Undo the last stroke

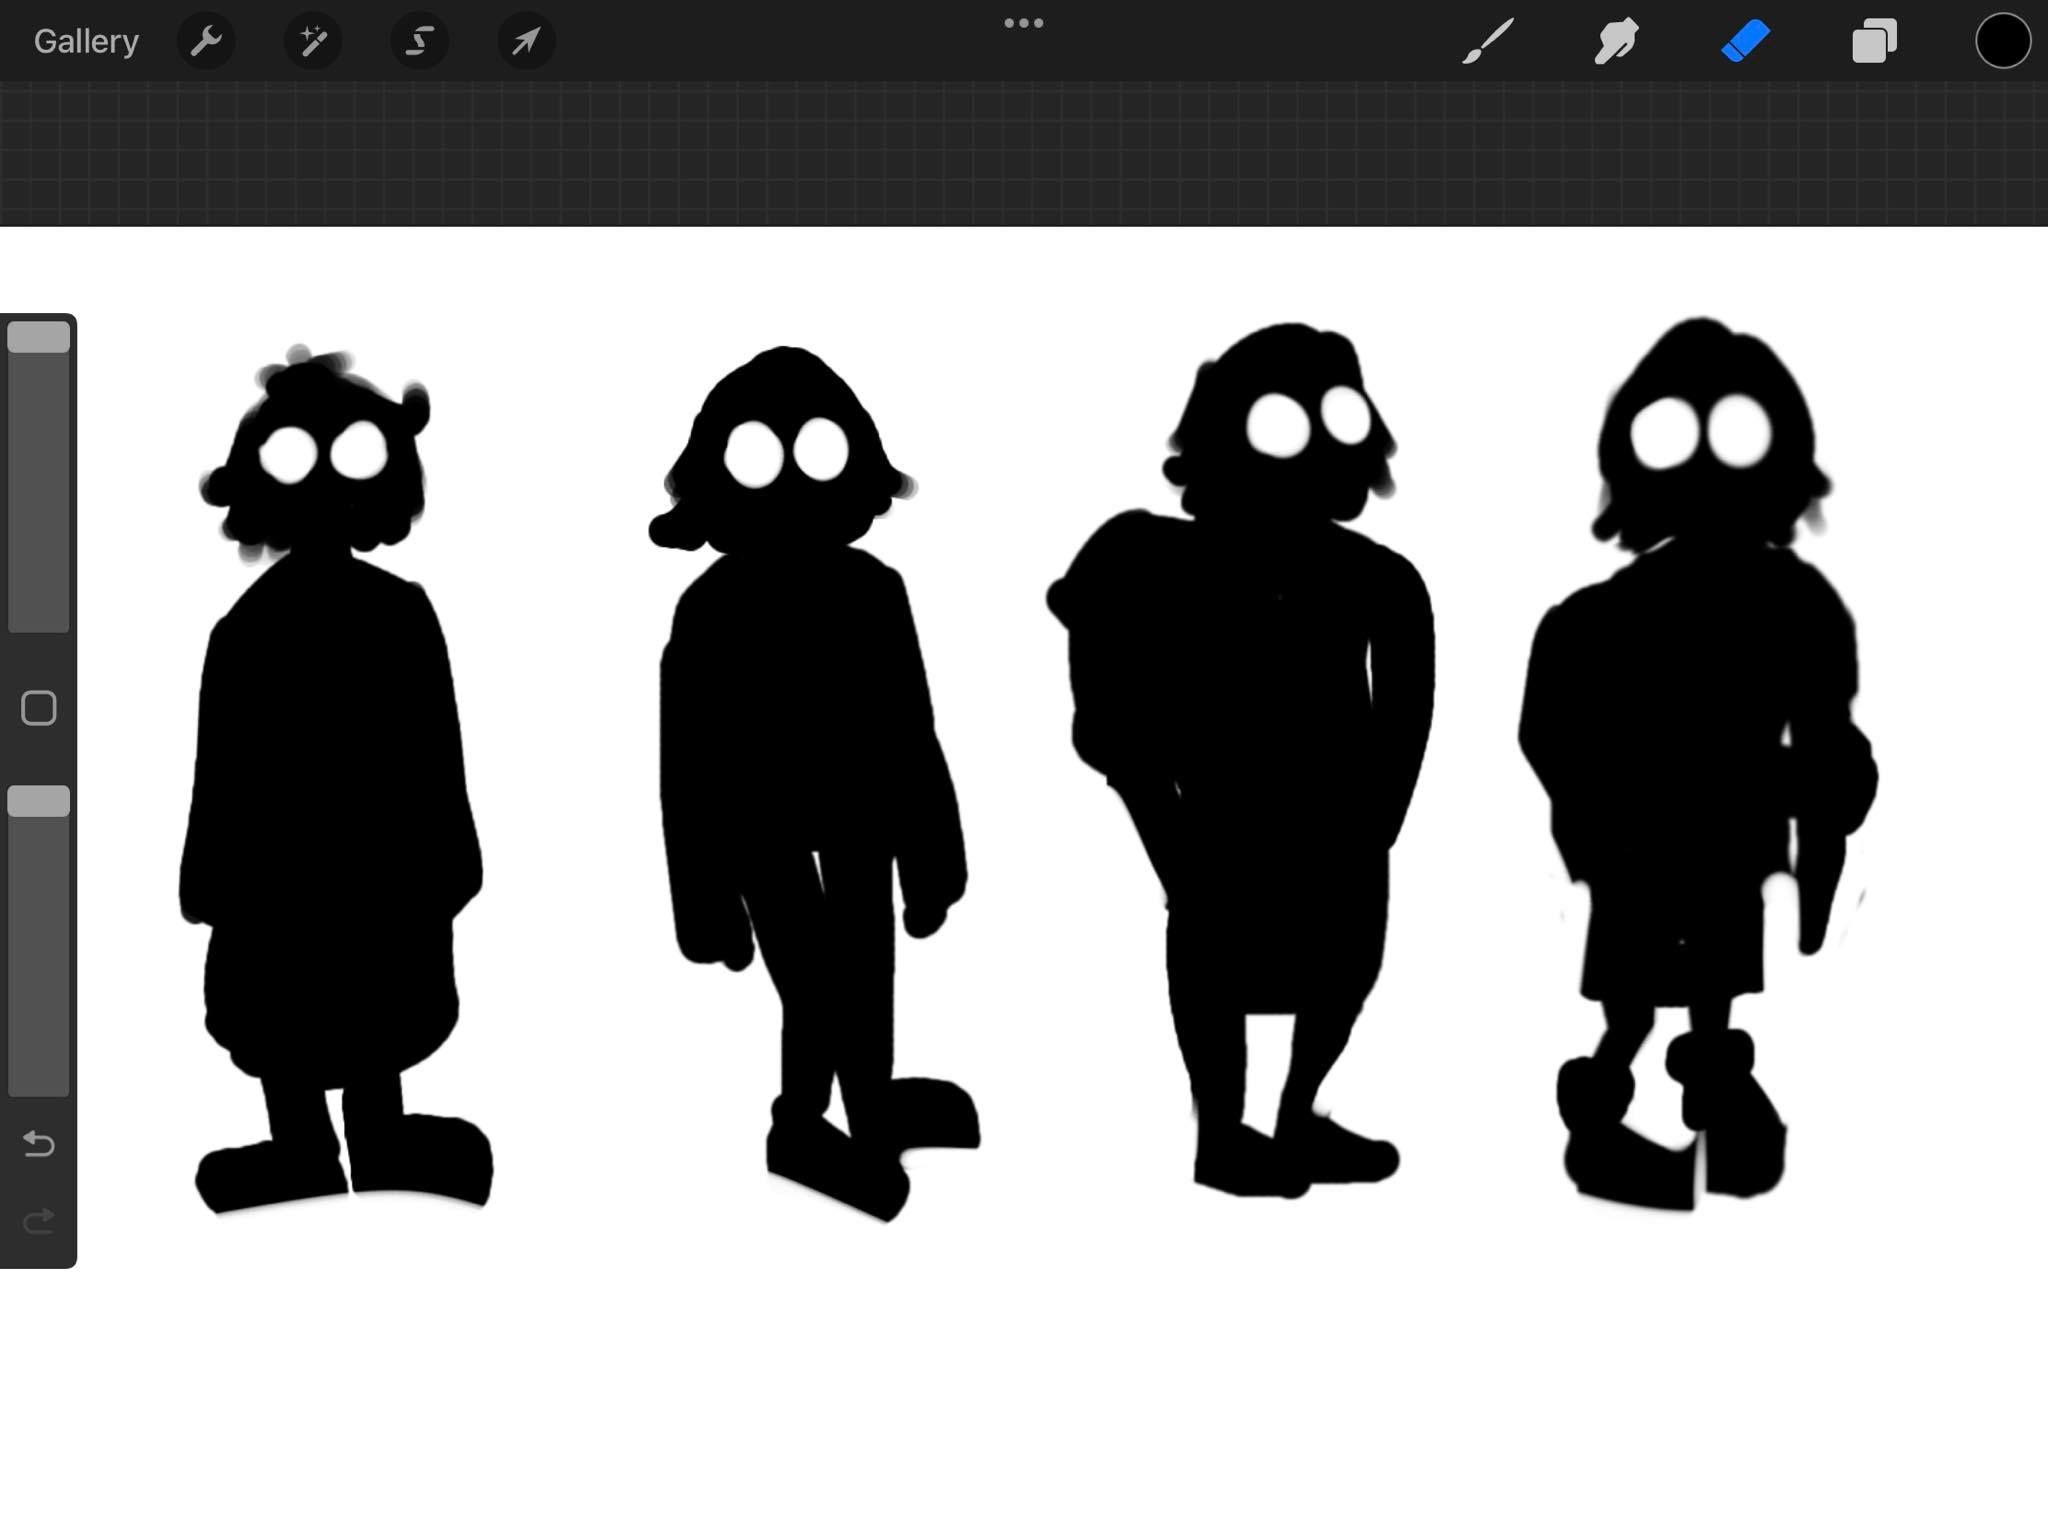click(39, 1143)
